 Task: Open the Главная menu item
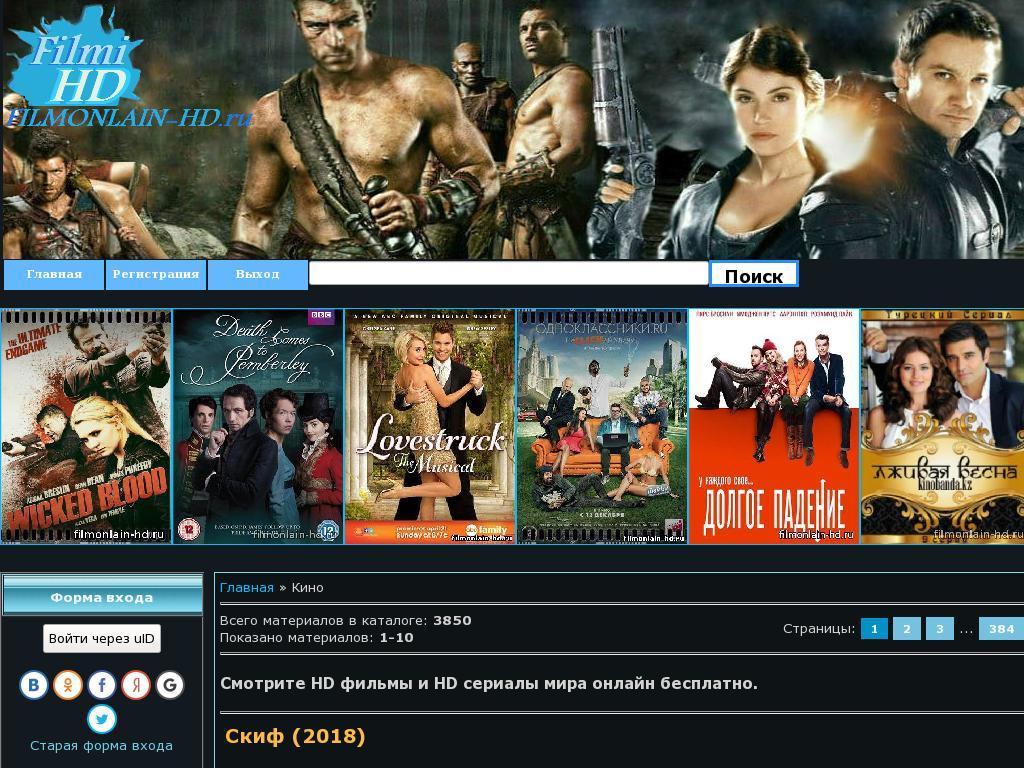[x=54, y=274]
